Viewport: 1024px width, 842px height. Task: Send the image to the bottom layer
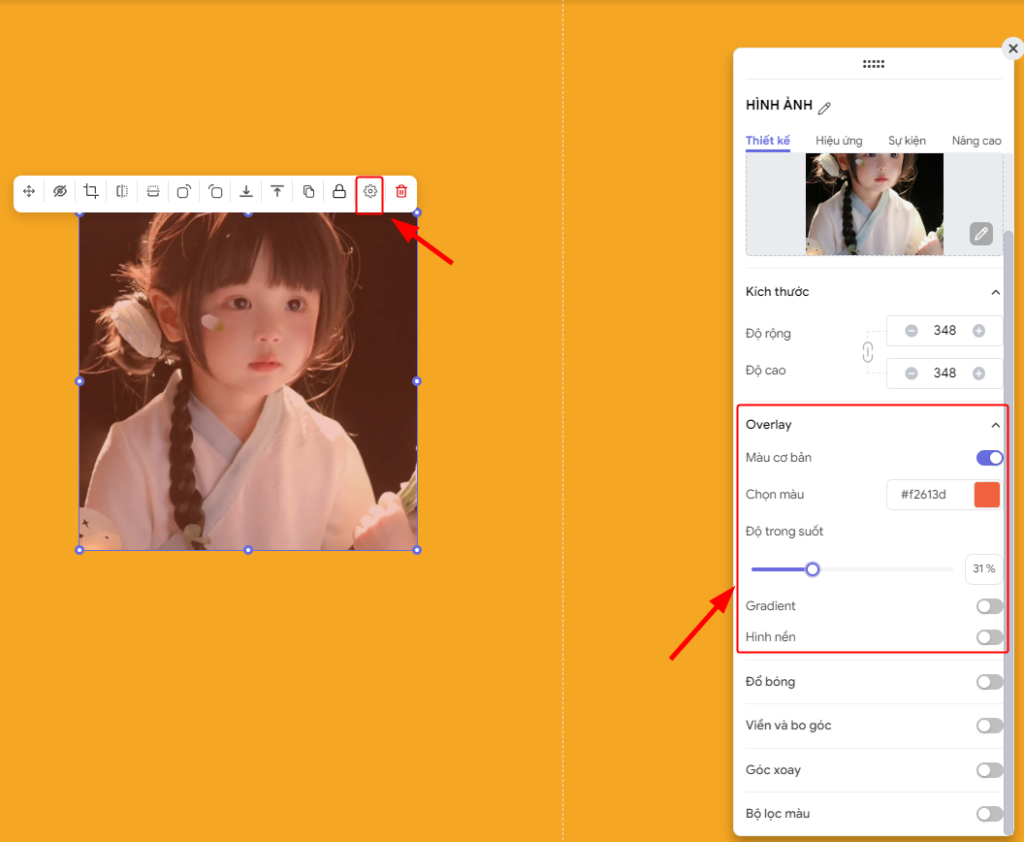tap(246, 191)
